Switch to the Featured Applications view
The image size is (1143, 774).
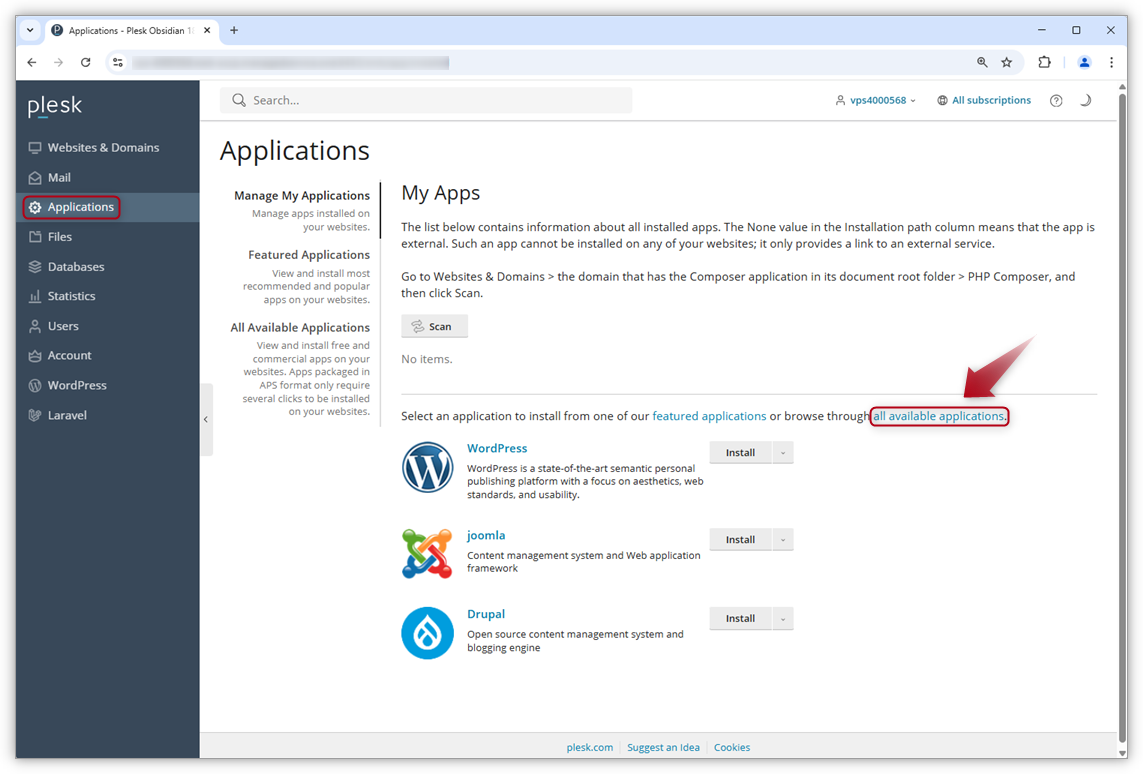pyautogui.click(x=309, y=254)
